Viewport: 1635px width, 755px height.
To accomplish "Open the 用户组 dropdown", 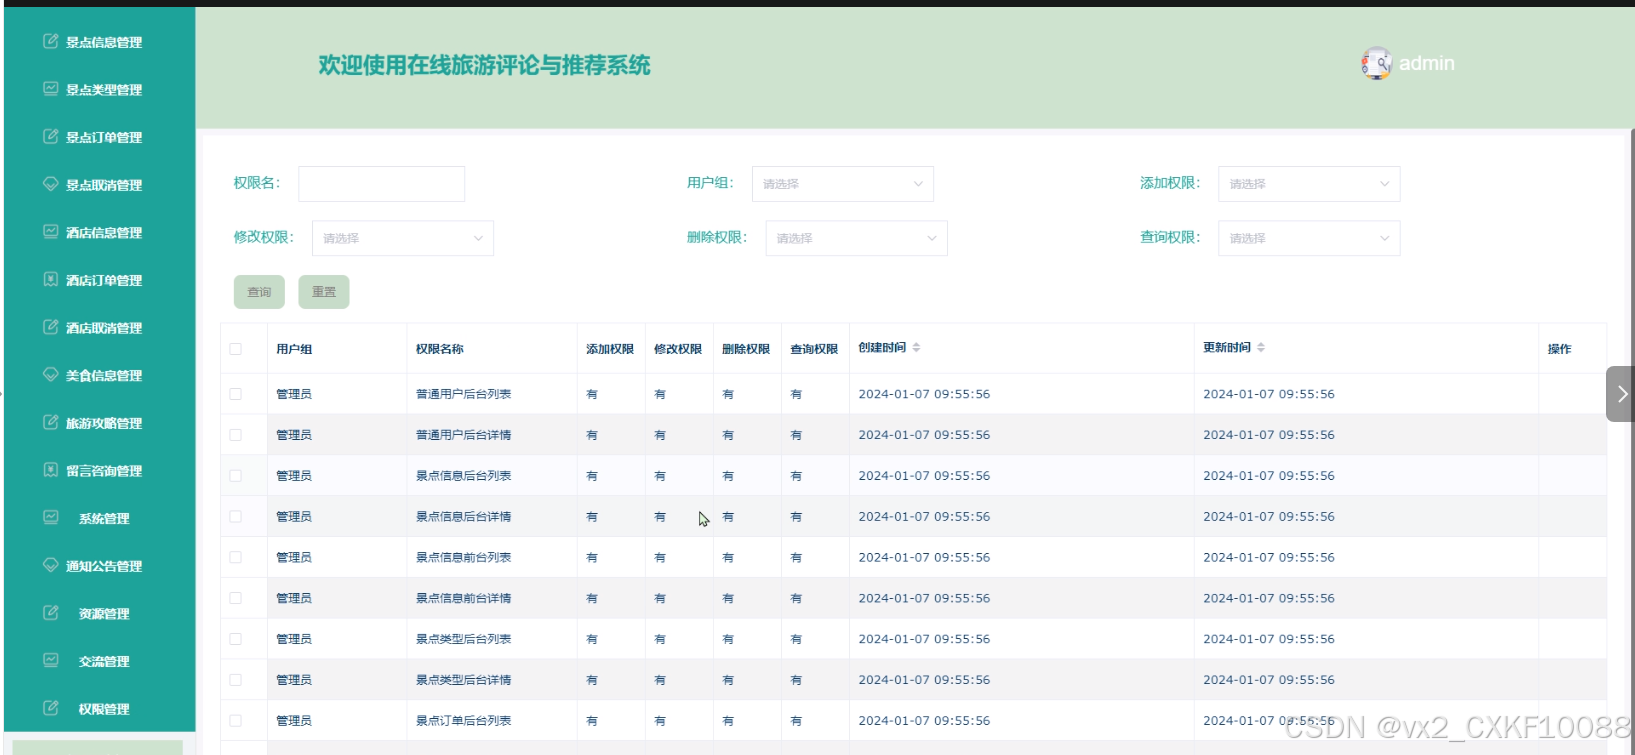I will click(842, 184).
